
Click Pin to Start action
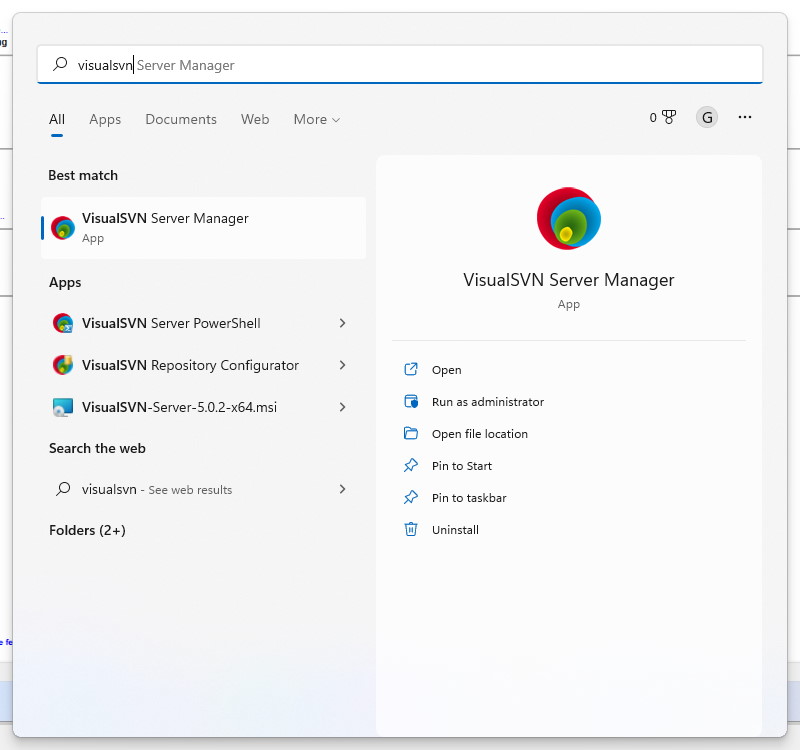pos(461,466)
